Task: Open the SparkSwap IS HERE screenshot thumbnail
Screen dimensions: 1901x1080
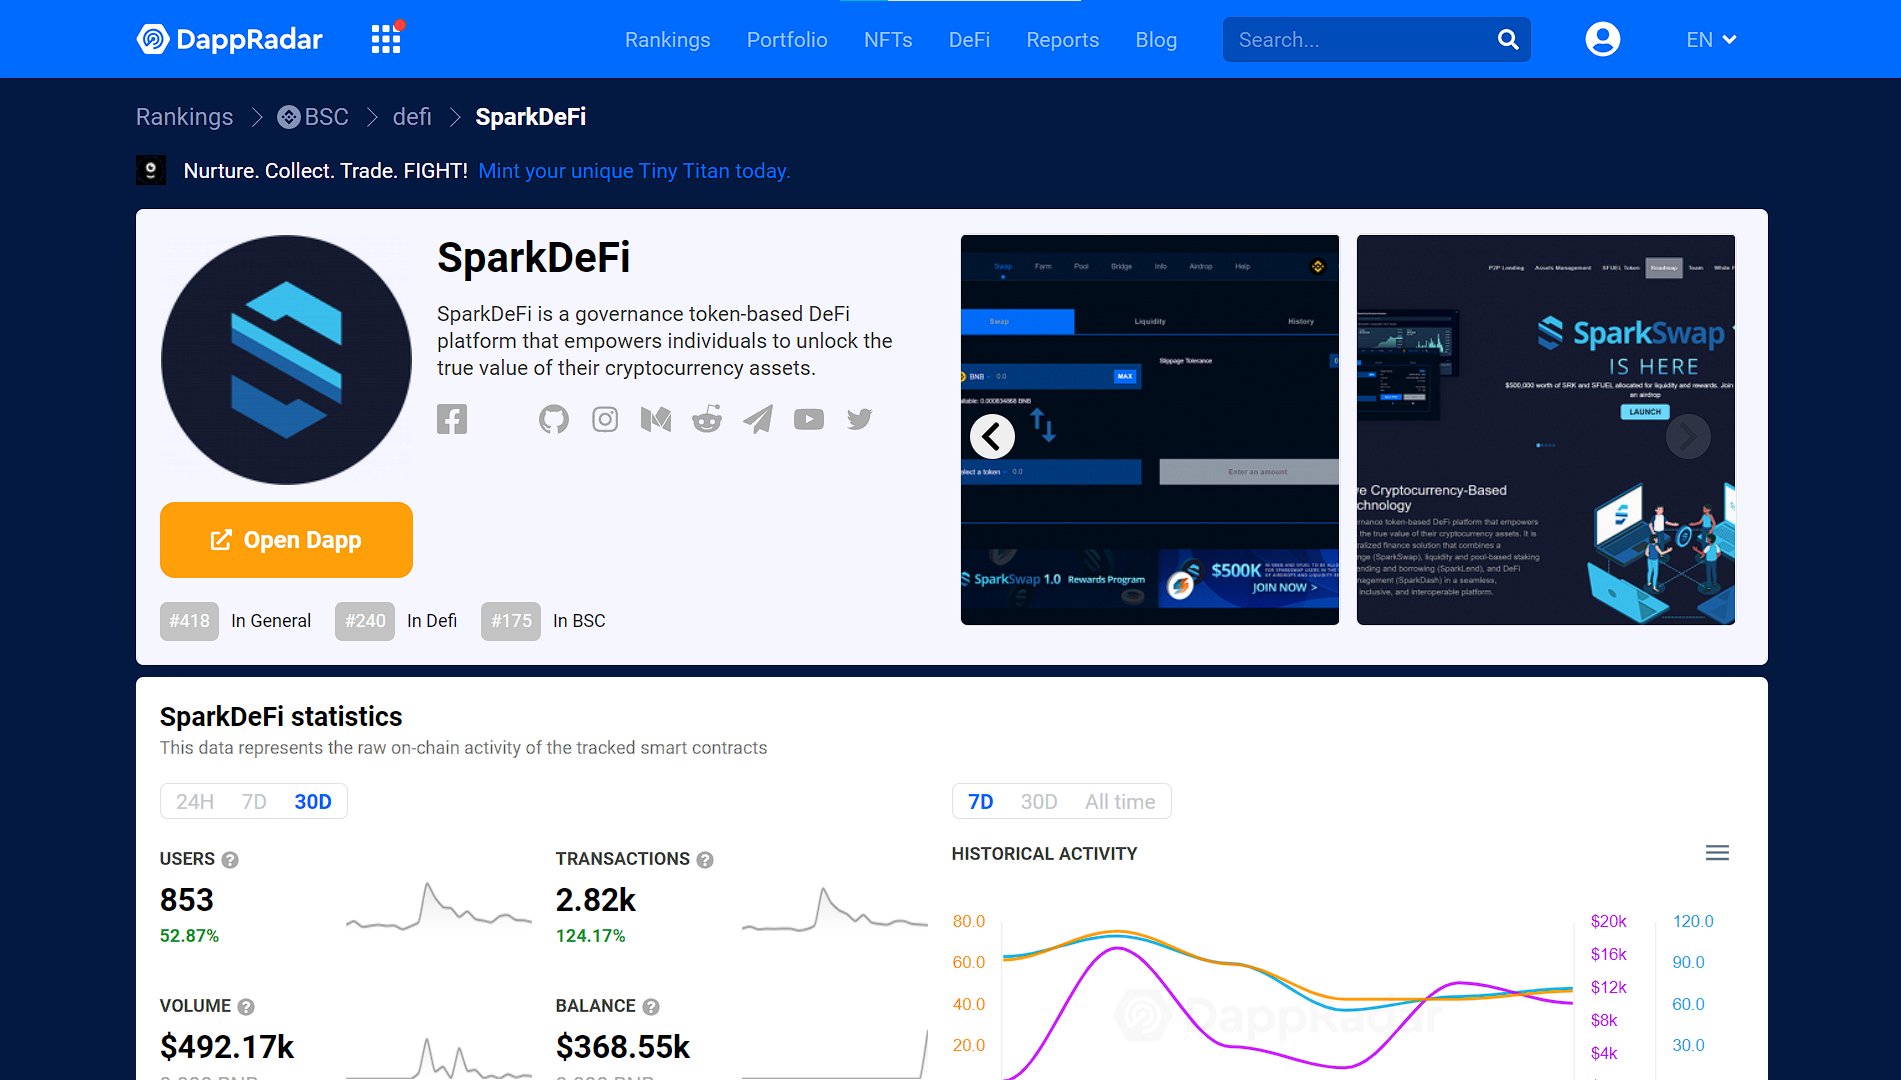Action: 1546,430
